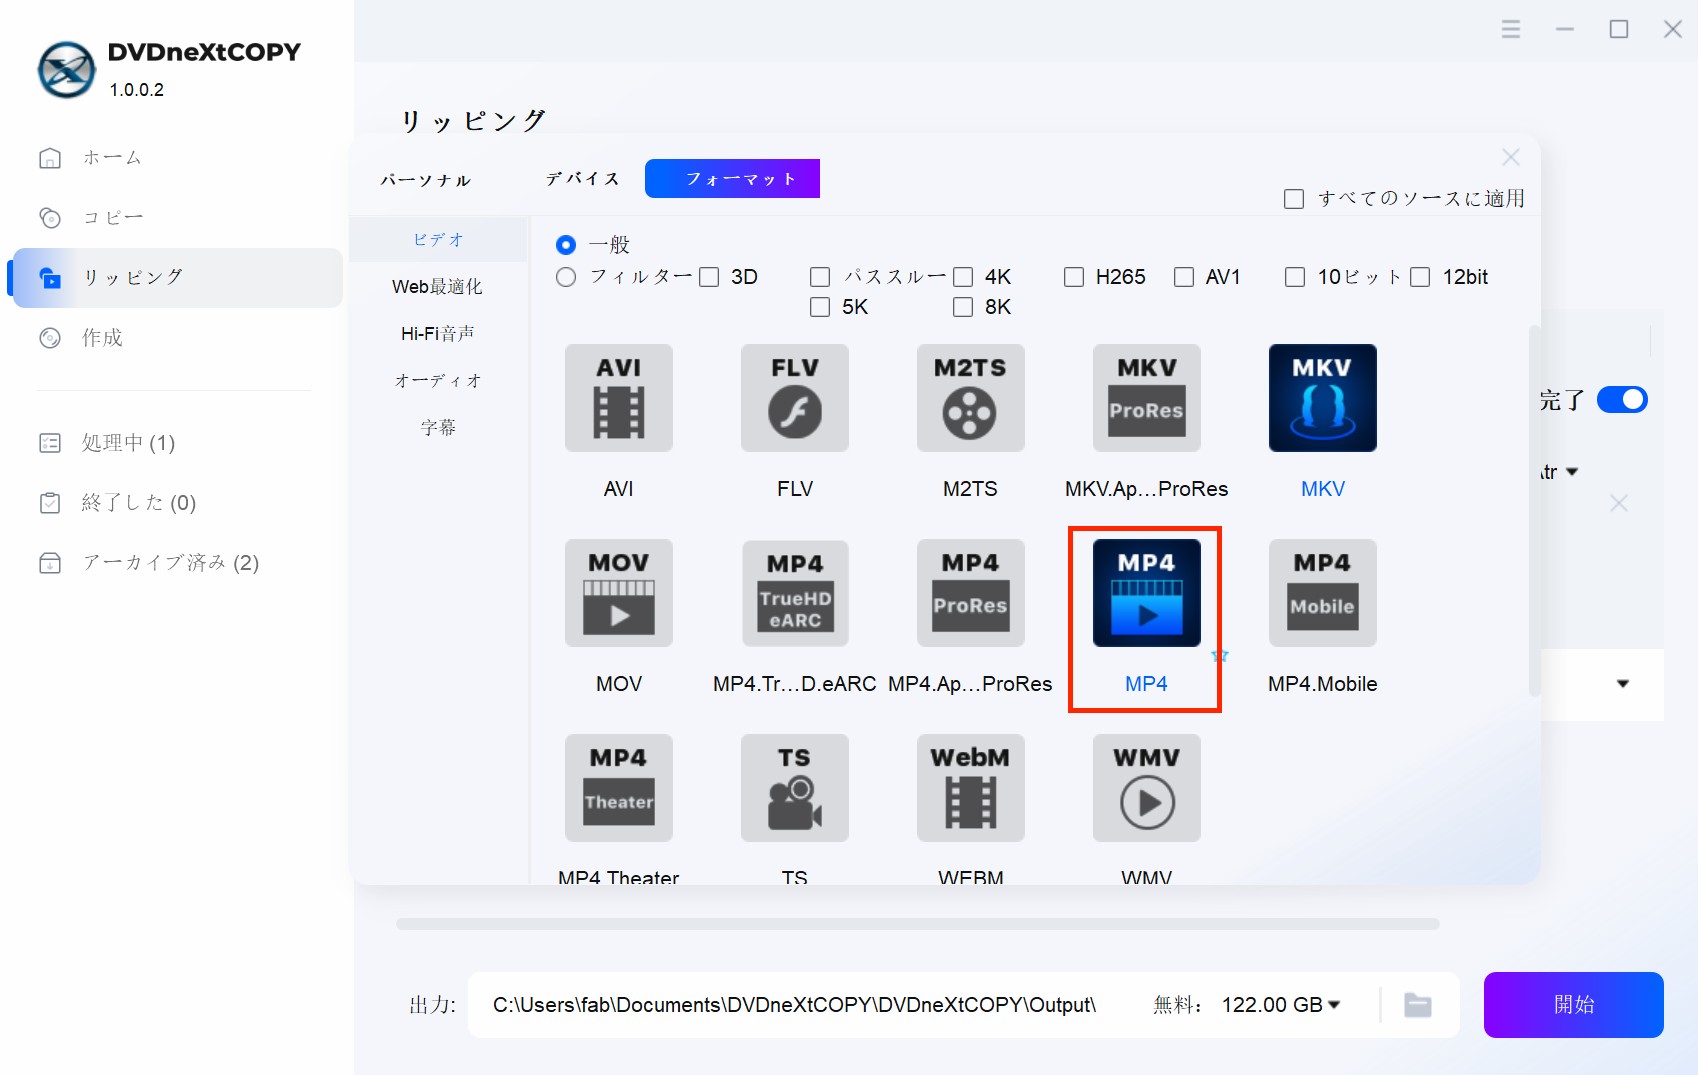This screenshot has width=1698, height=1075.
Task: Select the MP4 Apple ProRes format icon
Action: (x=970, y=593)
